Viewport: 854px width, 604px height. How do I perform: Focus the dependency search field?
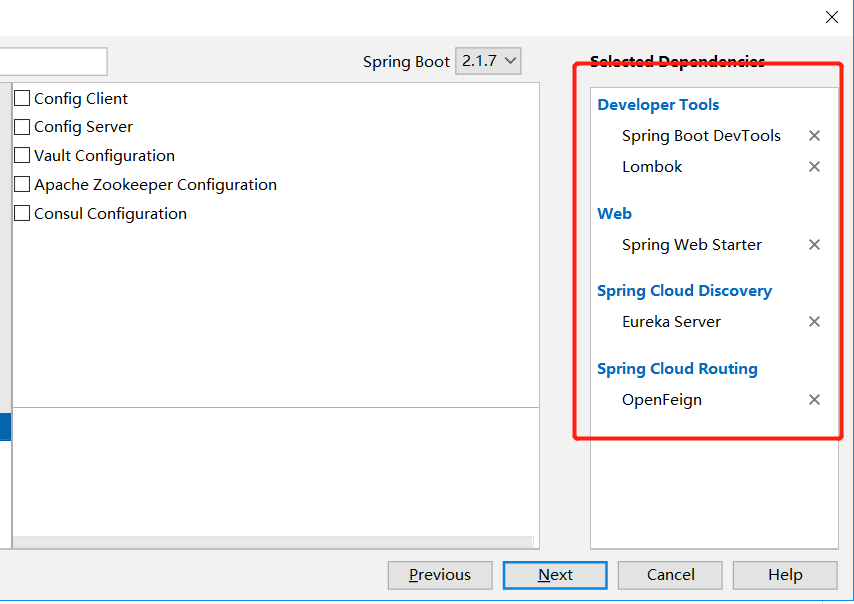pyautogui.click(x=53, y=62)
